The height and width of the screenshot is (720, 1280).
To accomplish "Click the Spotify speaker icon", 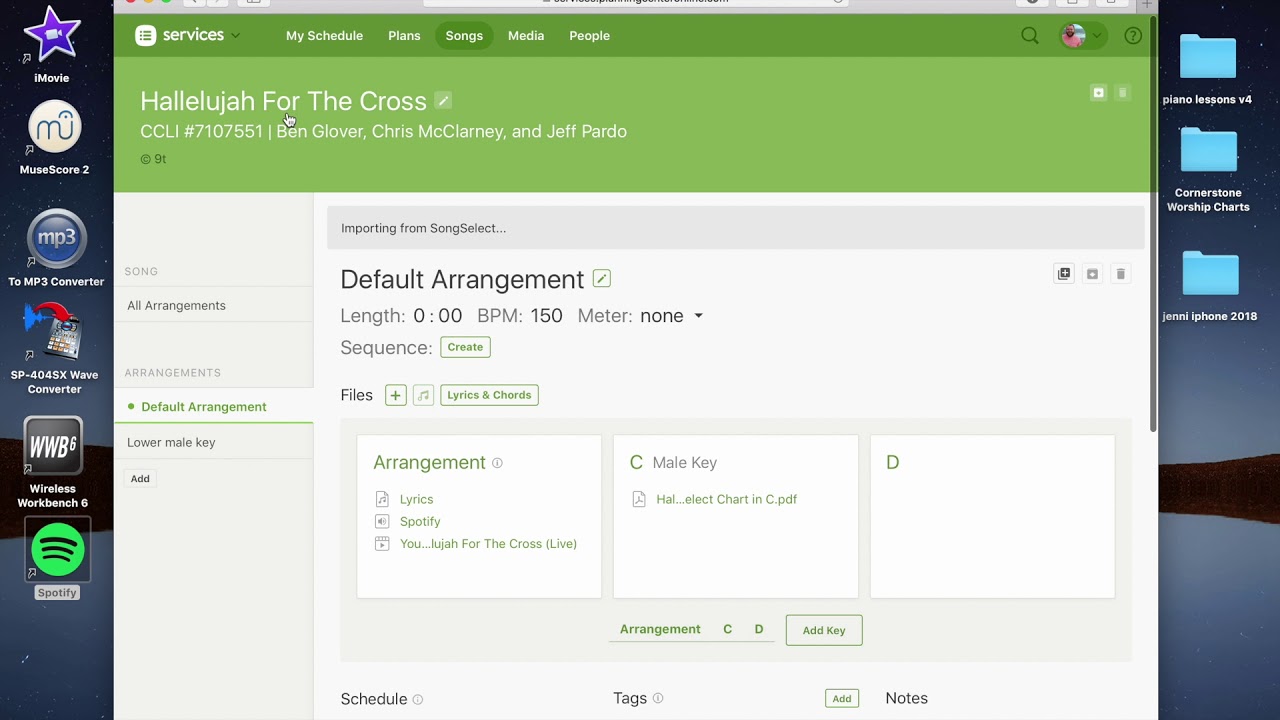I will (x=382, y=521).
